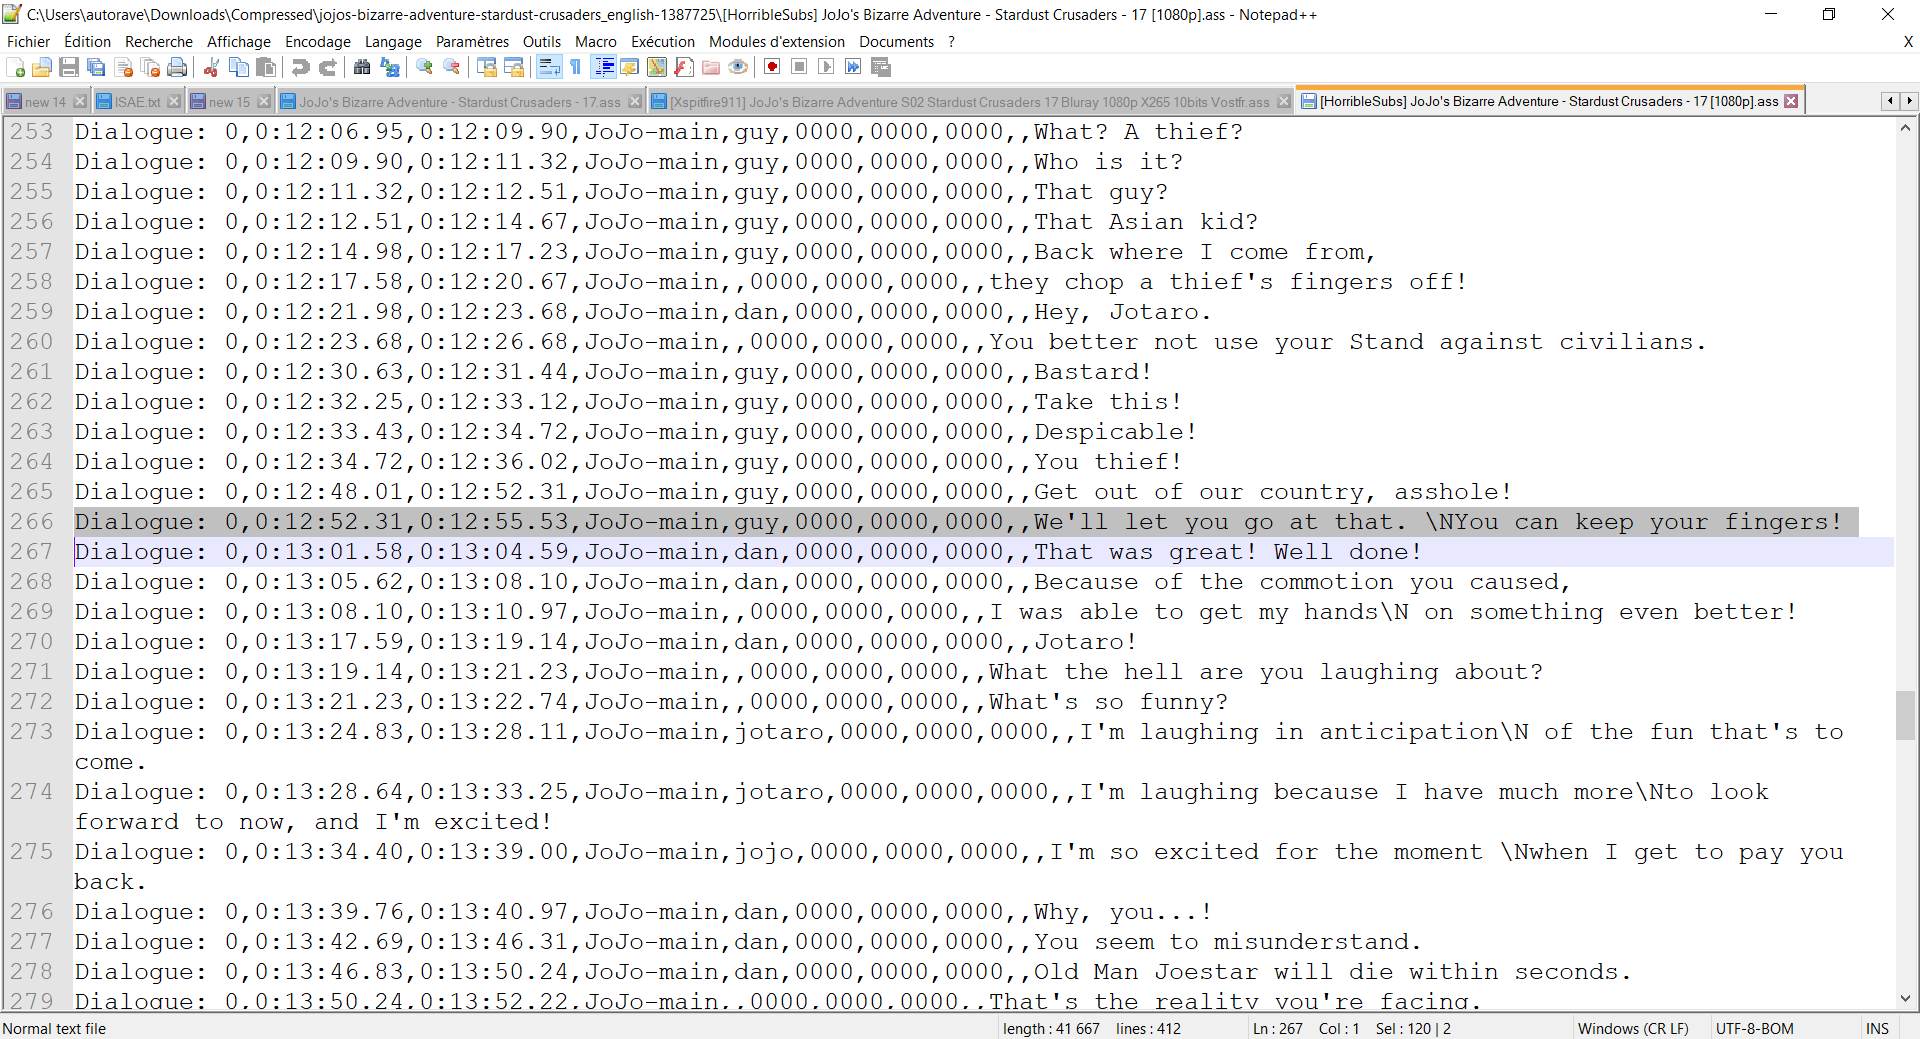Open the Encodage menu
The image size is (1920, 1039).
tap(318, 42)
